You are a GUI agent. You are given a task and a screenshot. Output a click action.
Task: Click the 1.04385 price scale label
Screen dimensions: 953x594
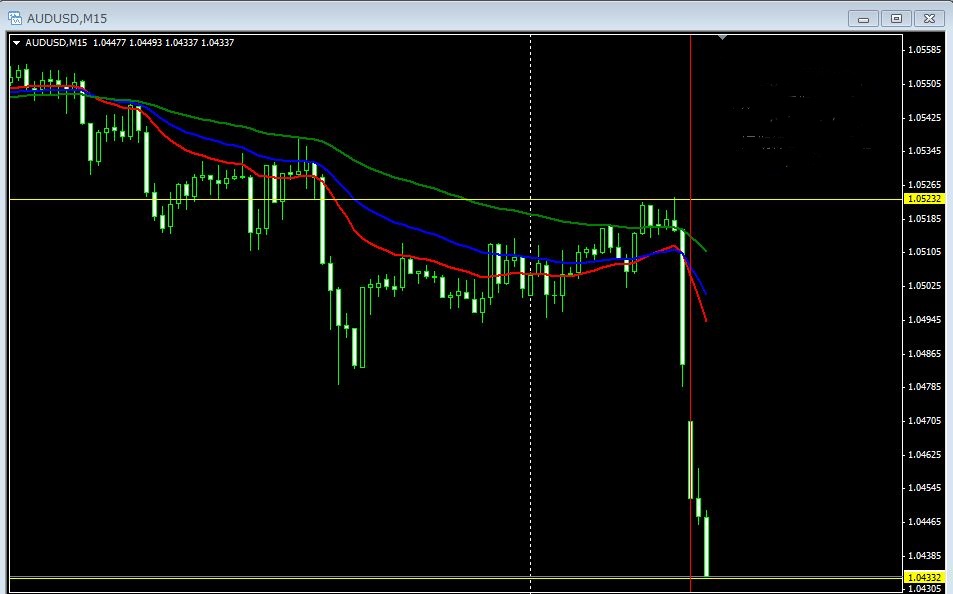pyautogui.click(x=924, y=555)
